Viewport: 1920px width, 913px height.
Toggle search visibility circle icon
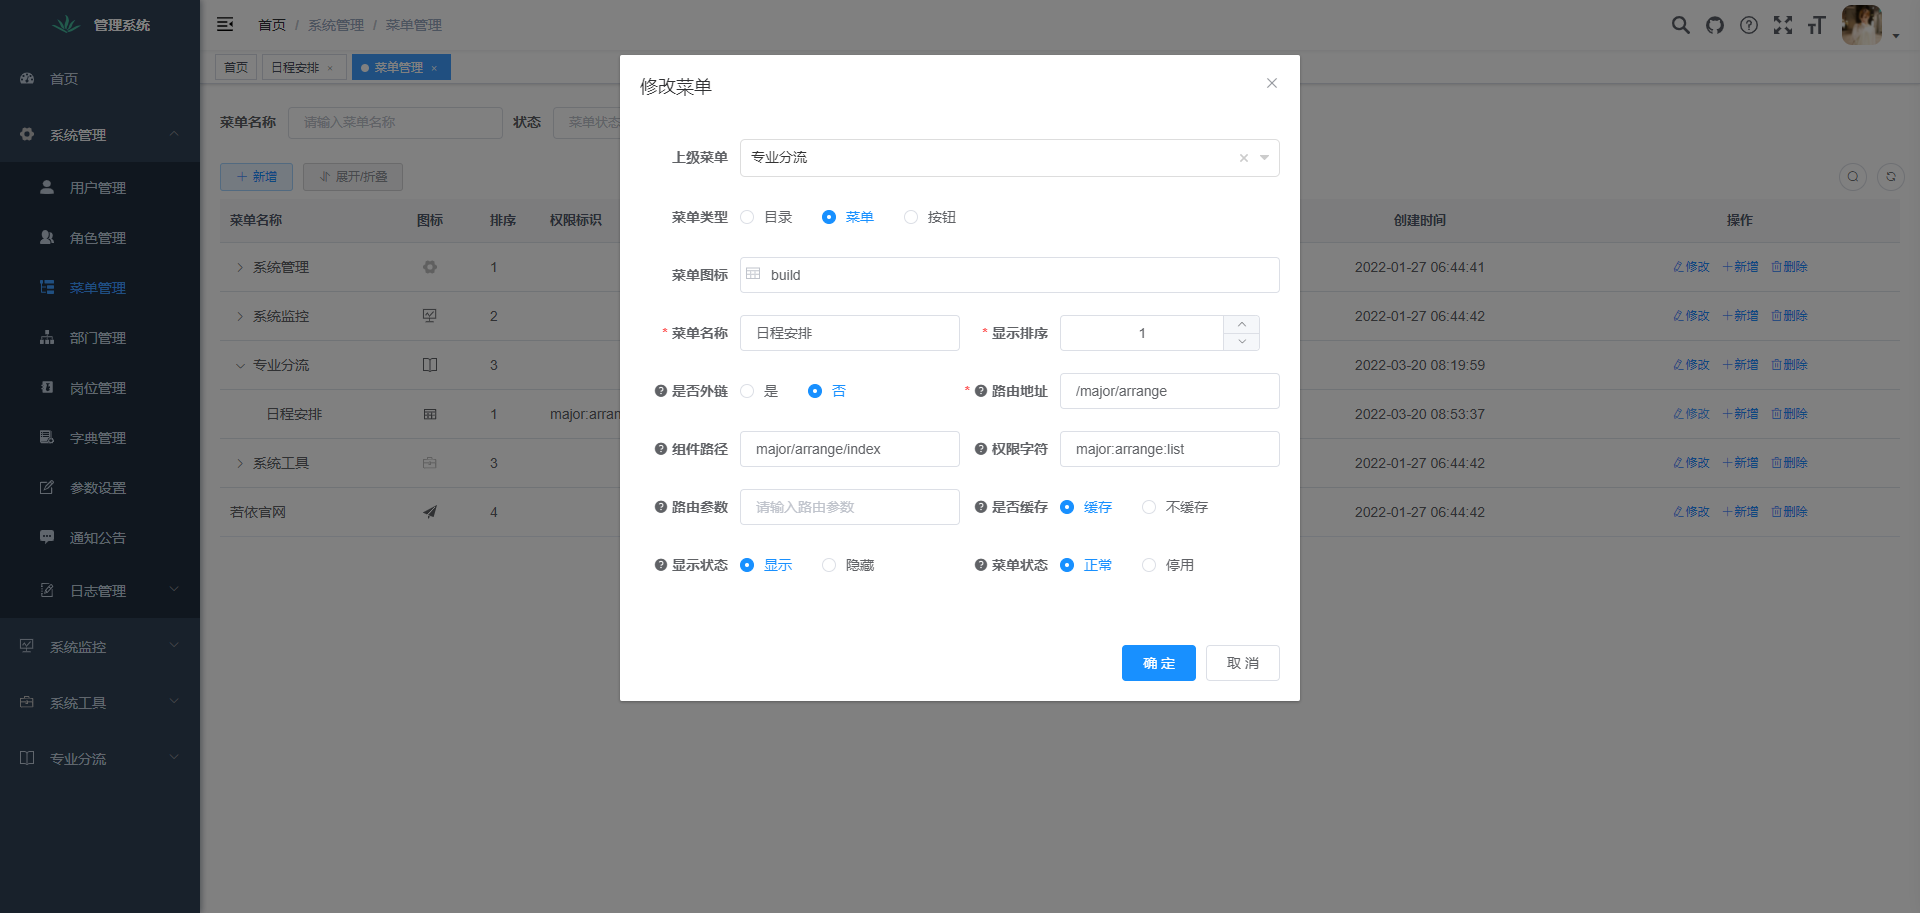click(x=1853, y=177)
